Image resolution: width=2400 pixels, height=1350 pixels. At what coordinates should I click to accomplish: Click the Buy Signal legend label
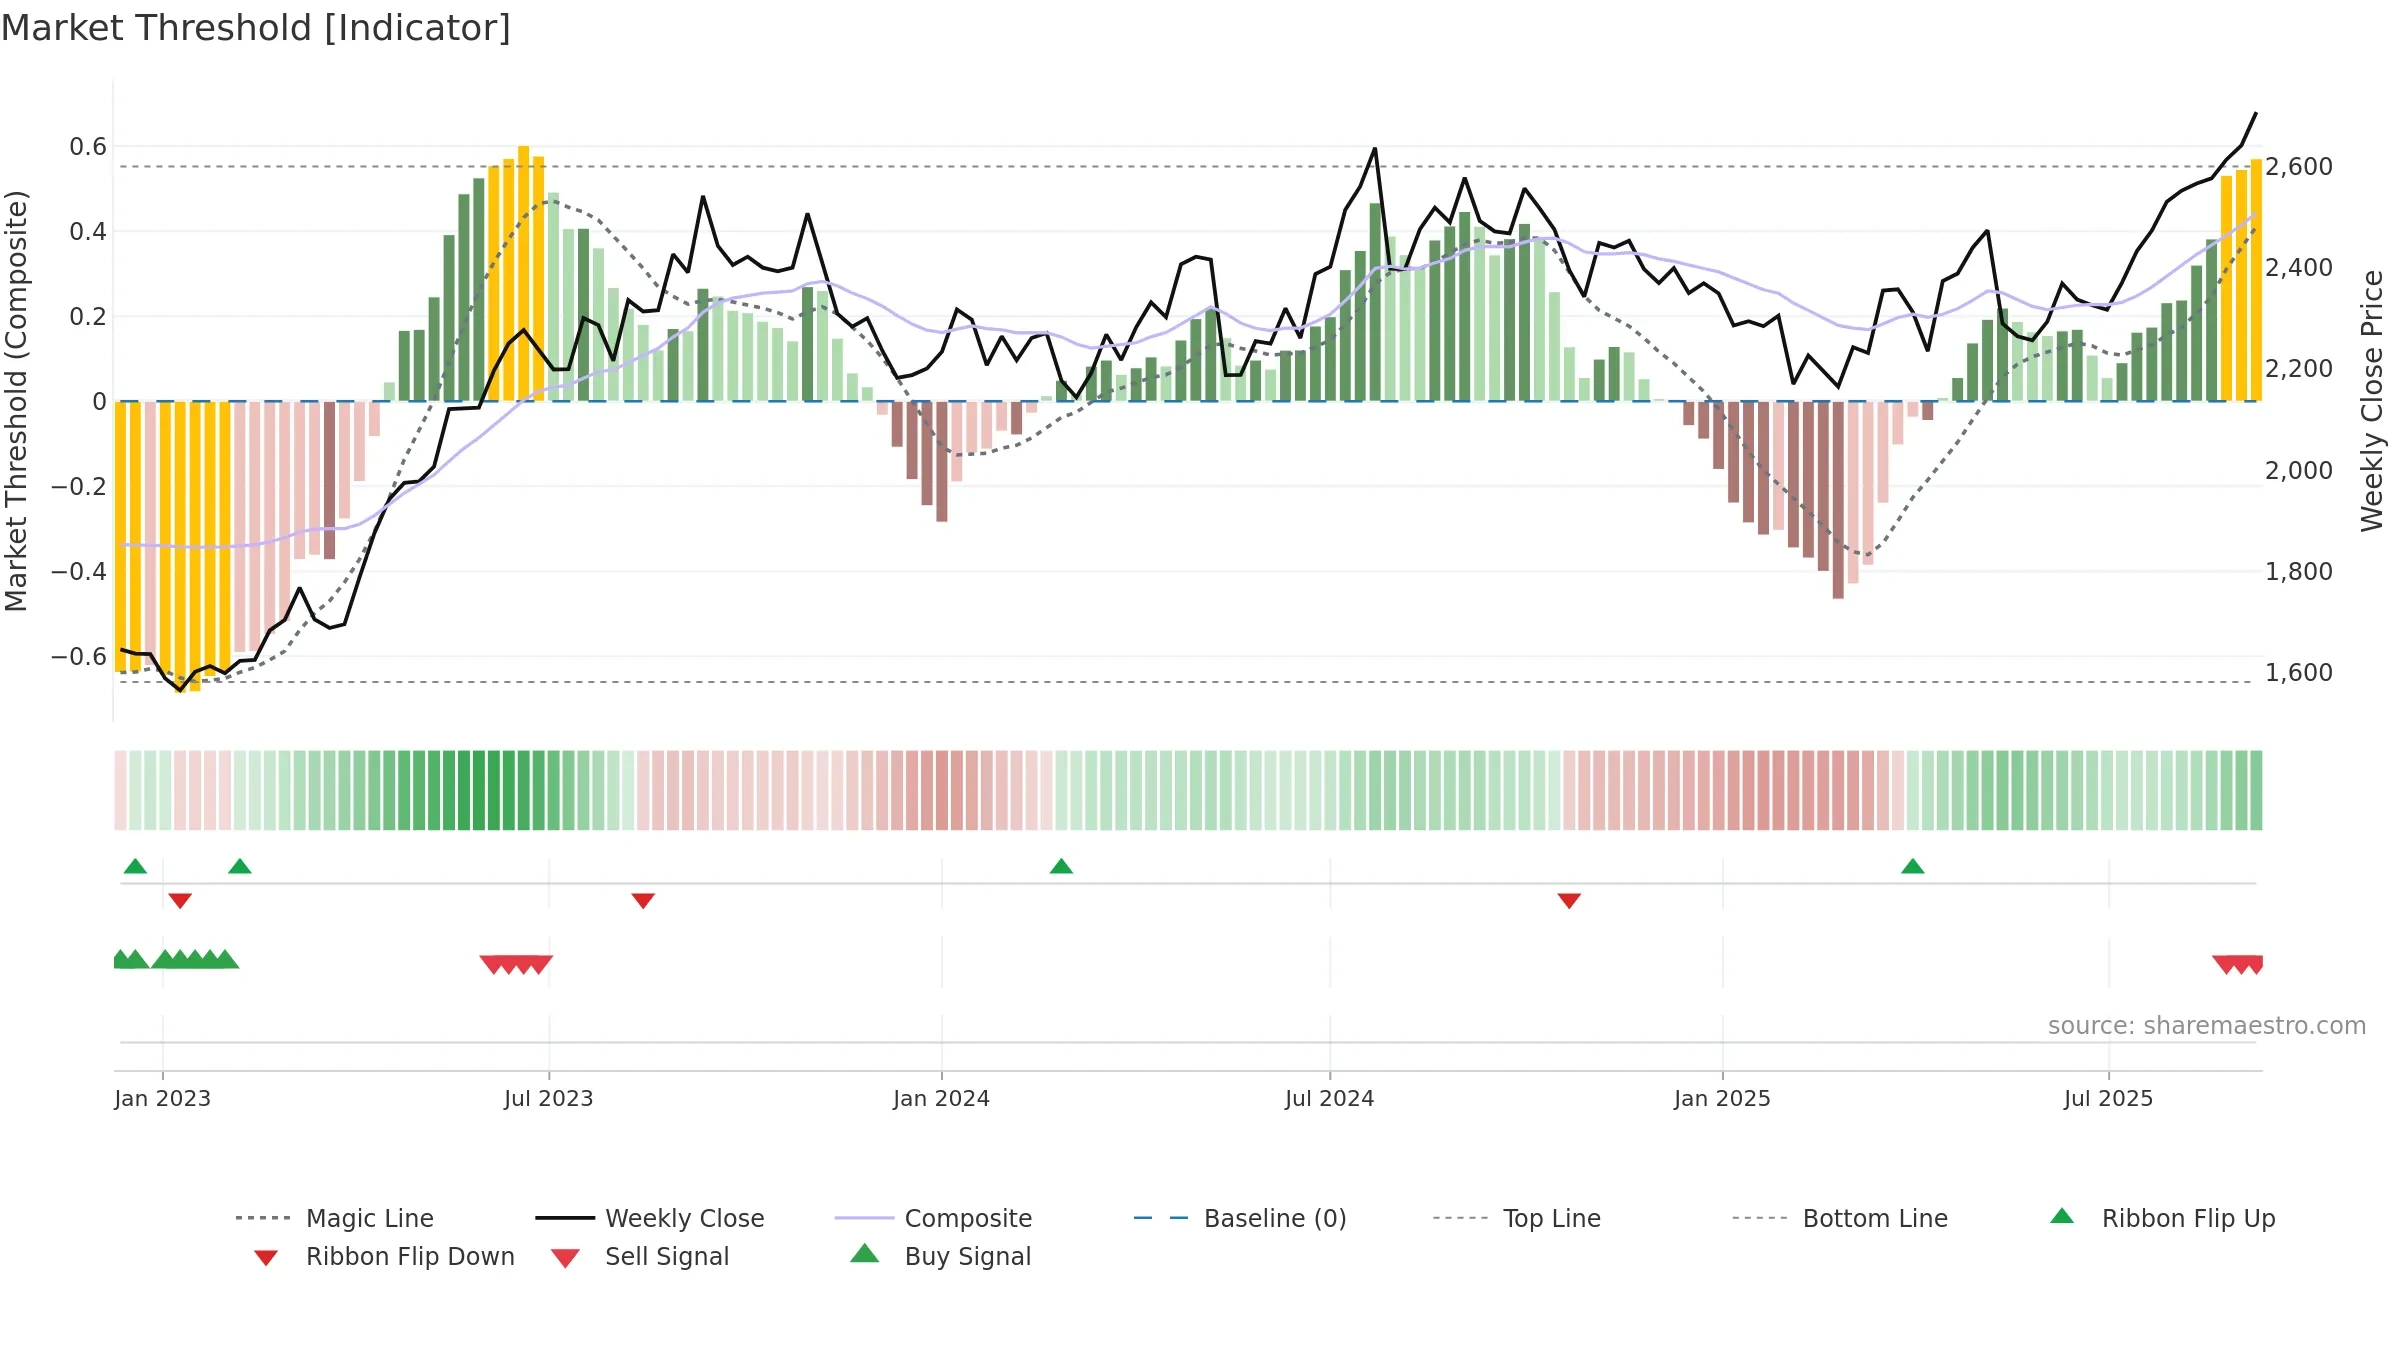pyautogui.click(x=968, y=1256)
